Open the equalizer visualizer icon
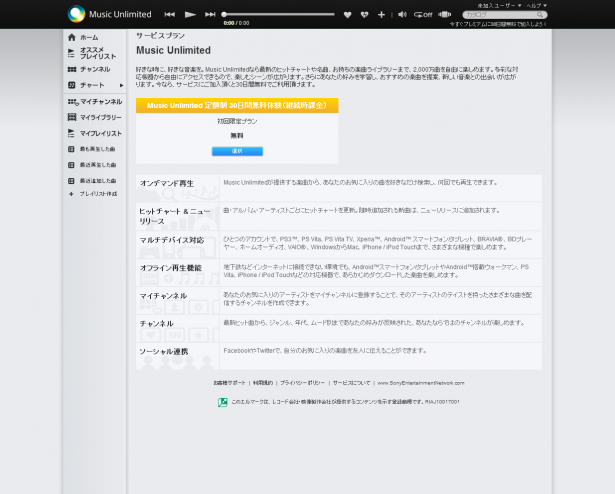 point(444,15)
